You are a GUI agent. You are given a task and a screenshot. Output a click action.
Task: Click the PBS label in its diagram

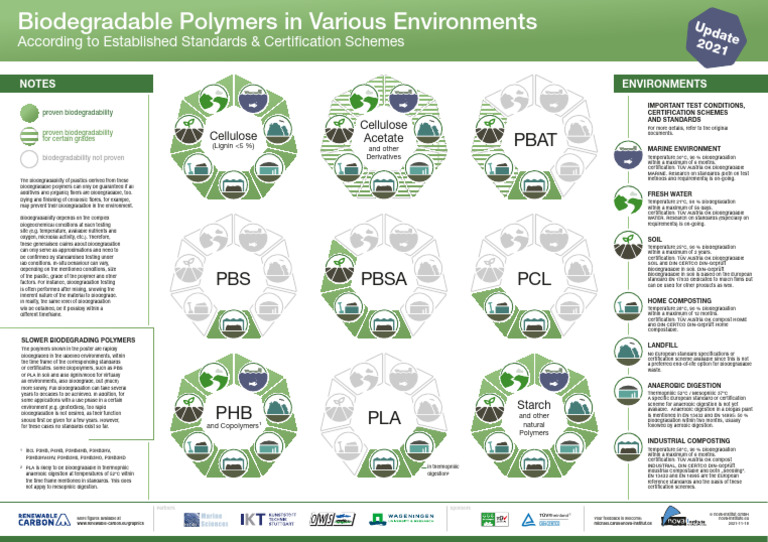click(233, 279)
